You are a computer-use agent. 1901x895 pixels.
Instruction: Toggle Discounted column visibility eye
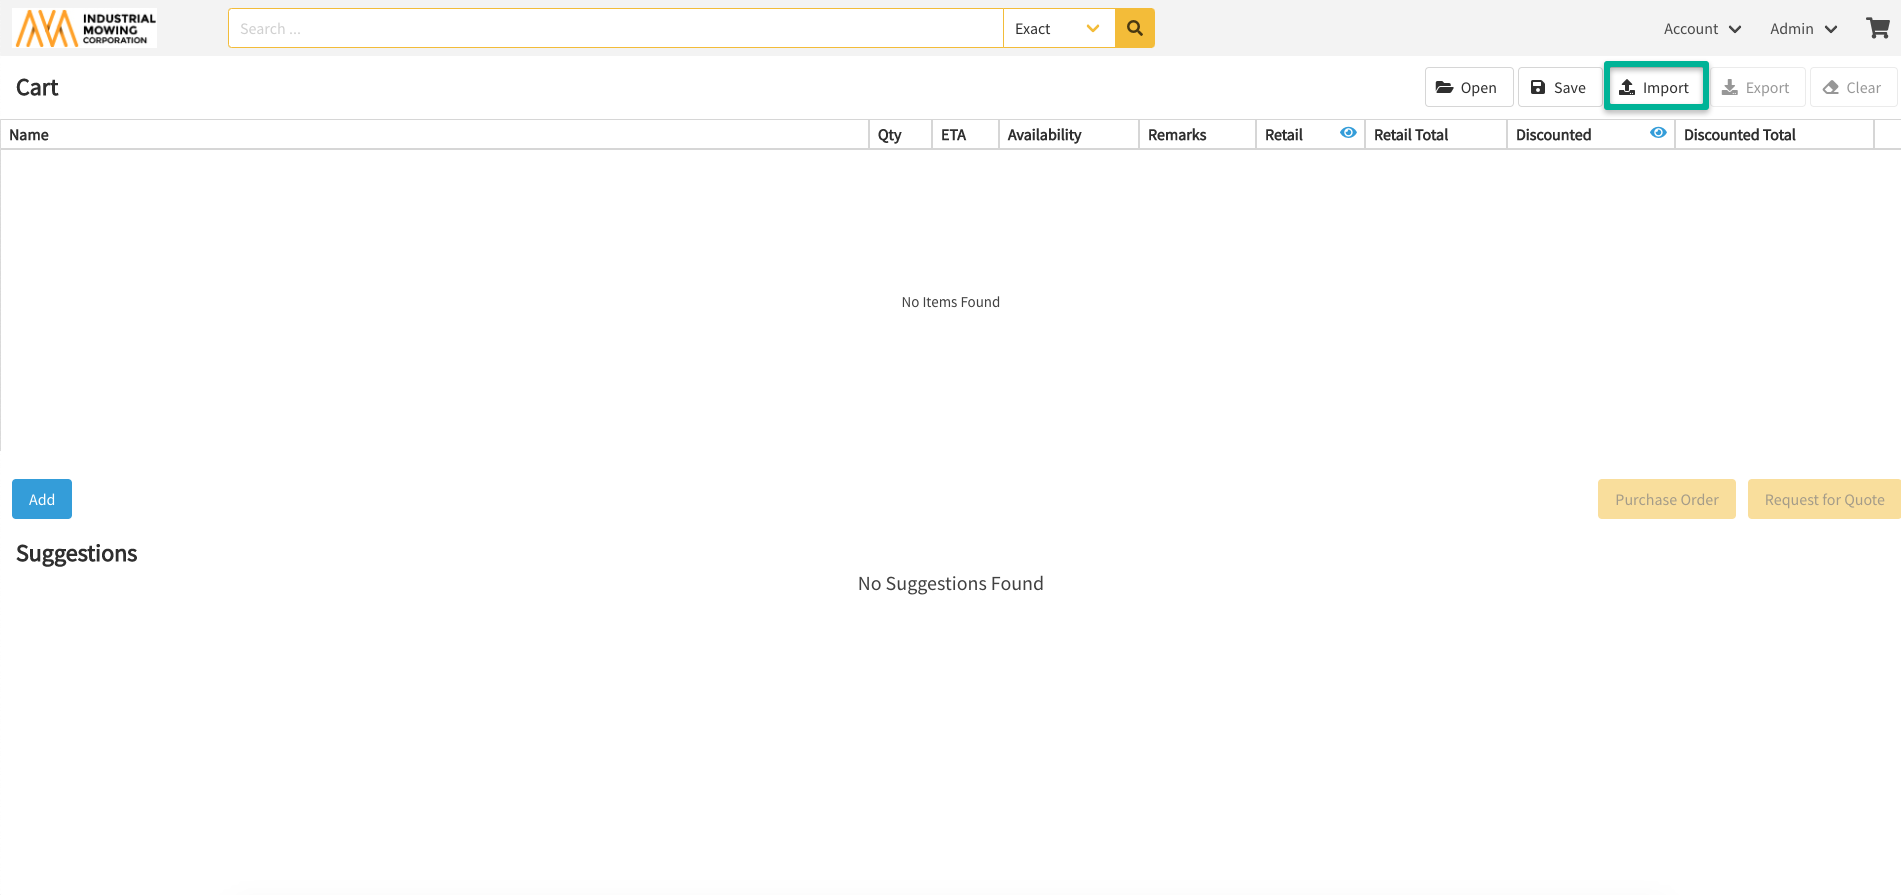pos(1658,133)
